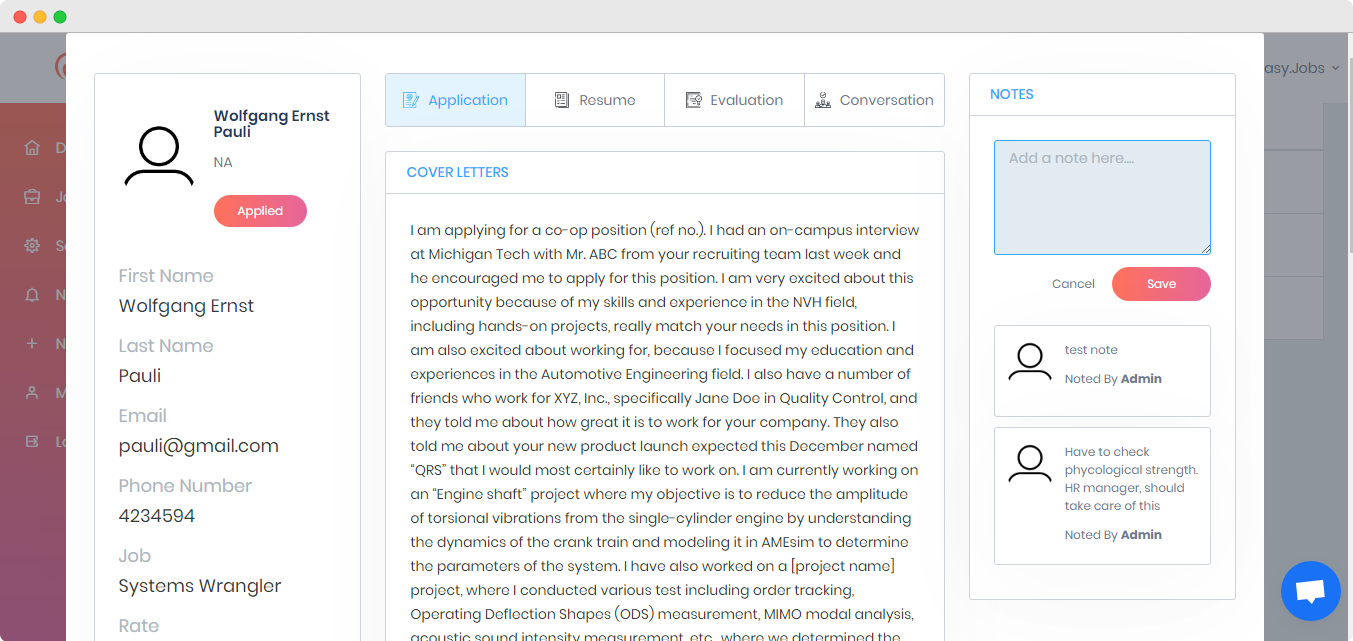
Task: Switch to the Evaluation tab
Action: point(735,100)
